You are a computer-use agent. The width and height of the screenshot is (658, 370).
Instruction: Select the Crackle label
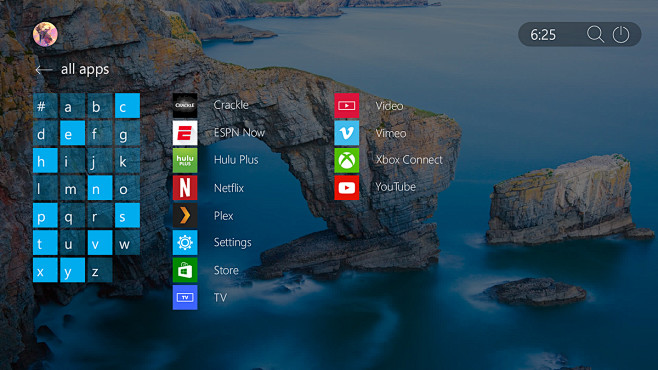point(231,105)
